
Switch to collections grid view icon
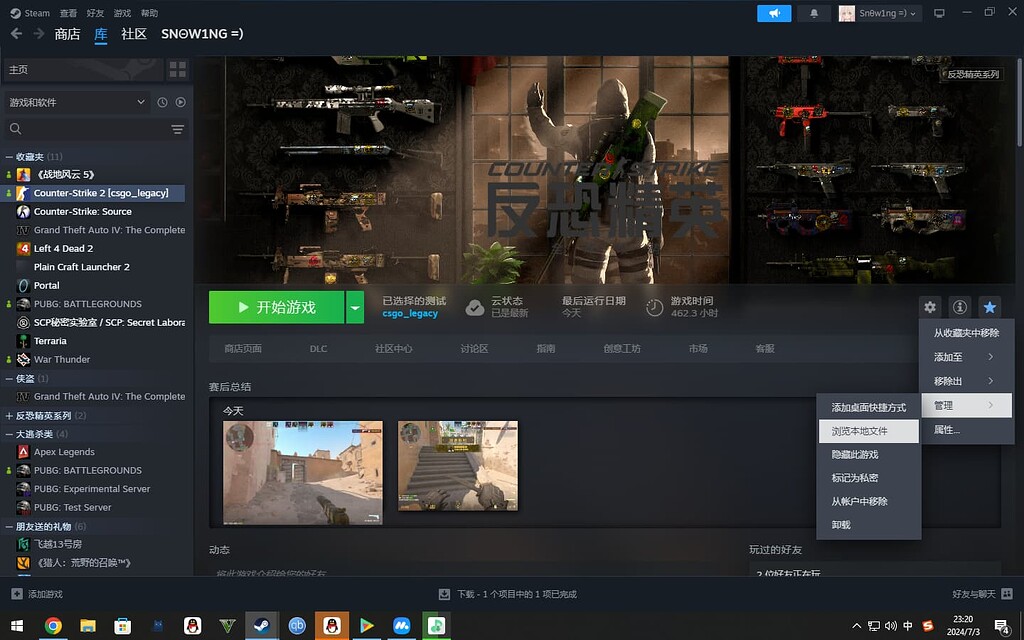[x=178, y=69]
